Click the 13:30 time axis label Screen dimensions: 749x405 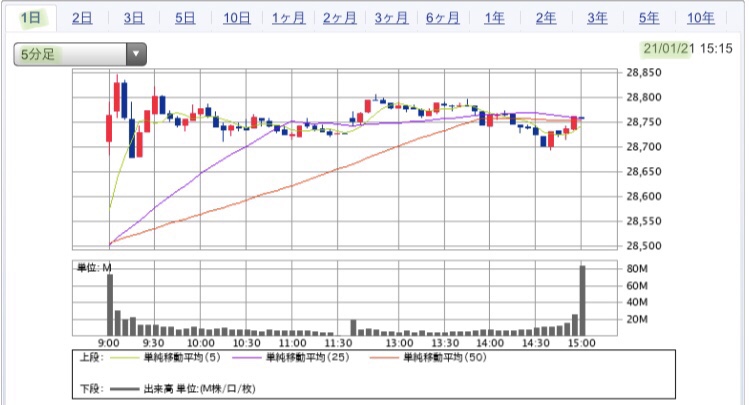[x=445, y=343]
